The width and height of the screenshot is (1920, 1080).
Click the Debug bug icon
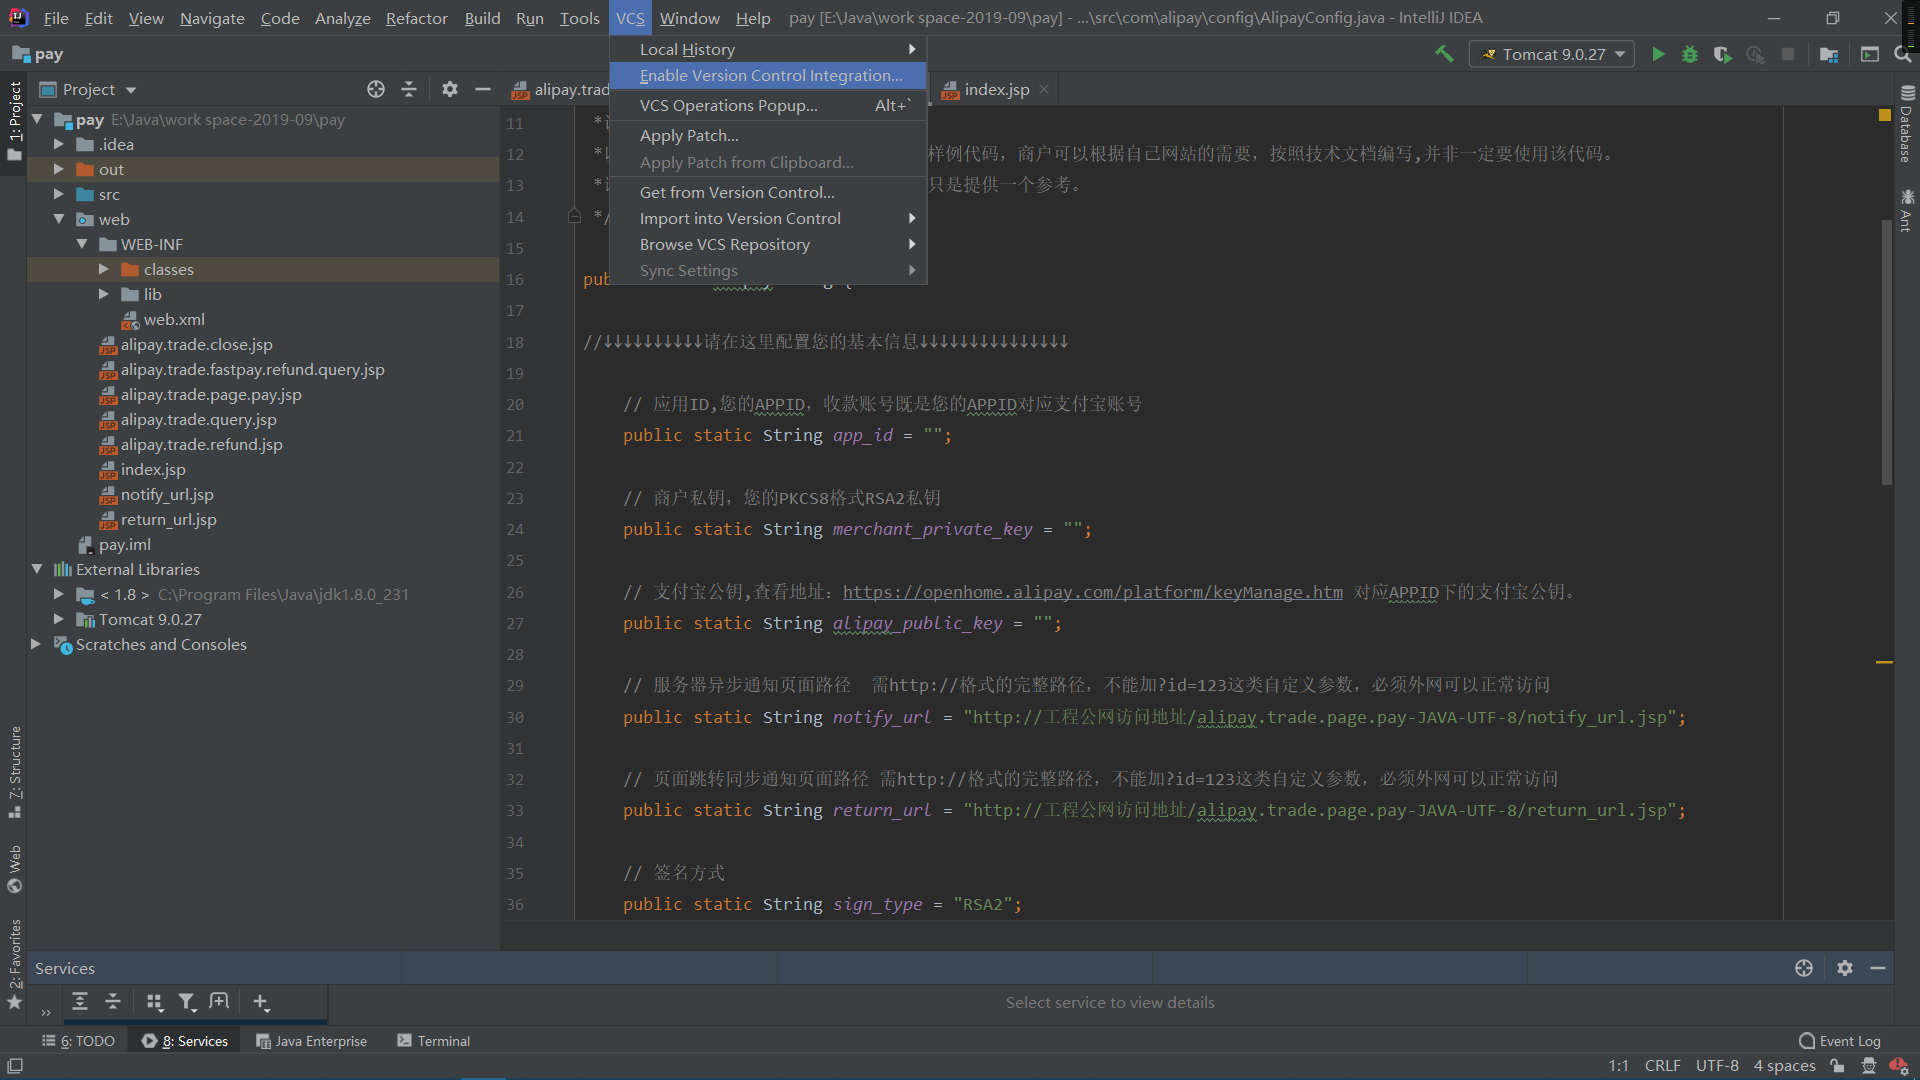(1690, 55)
